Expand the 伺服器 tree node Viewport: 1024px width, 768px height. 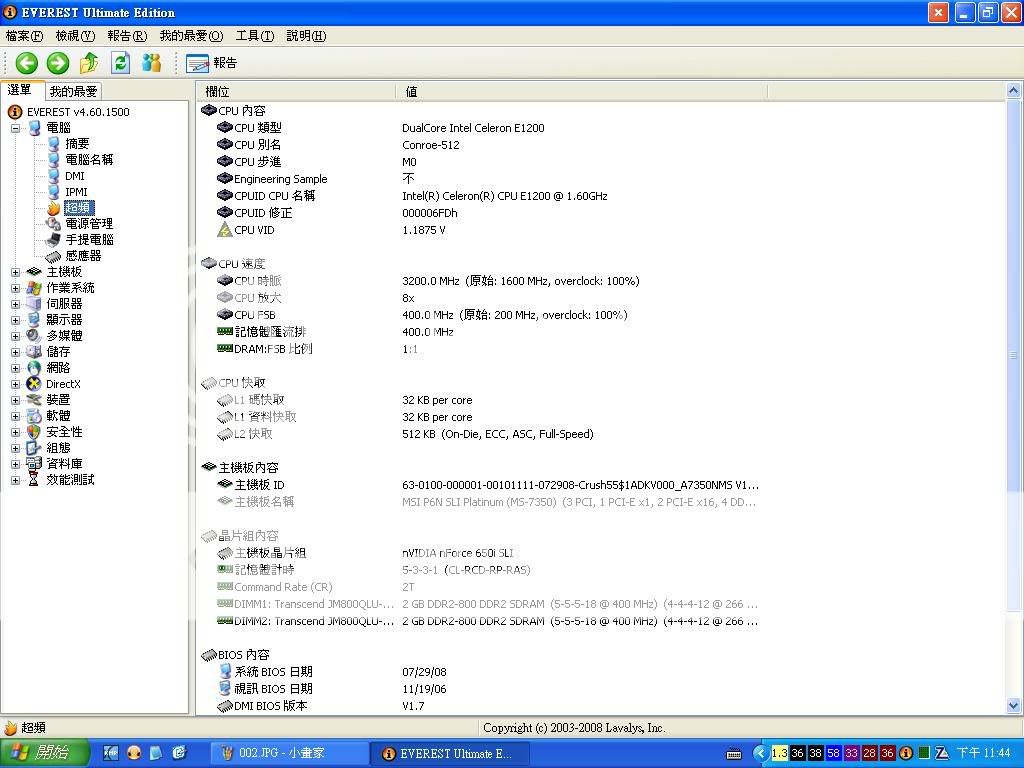click(x=16, y=304)
